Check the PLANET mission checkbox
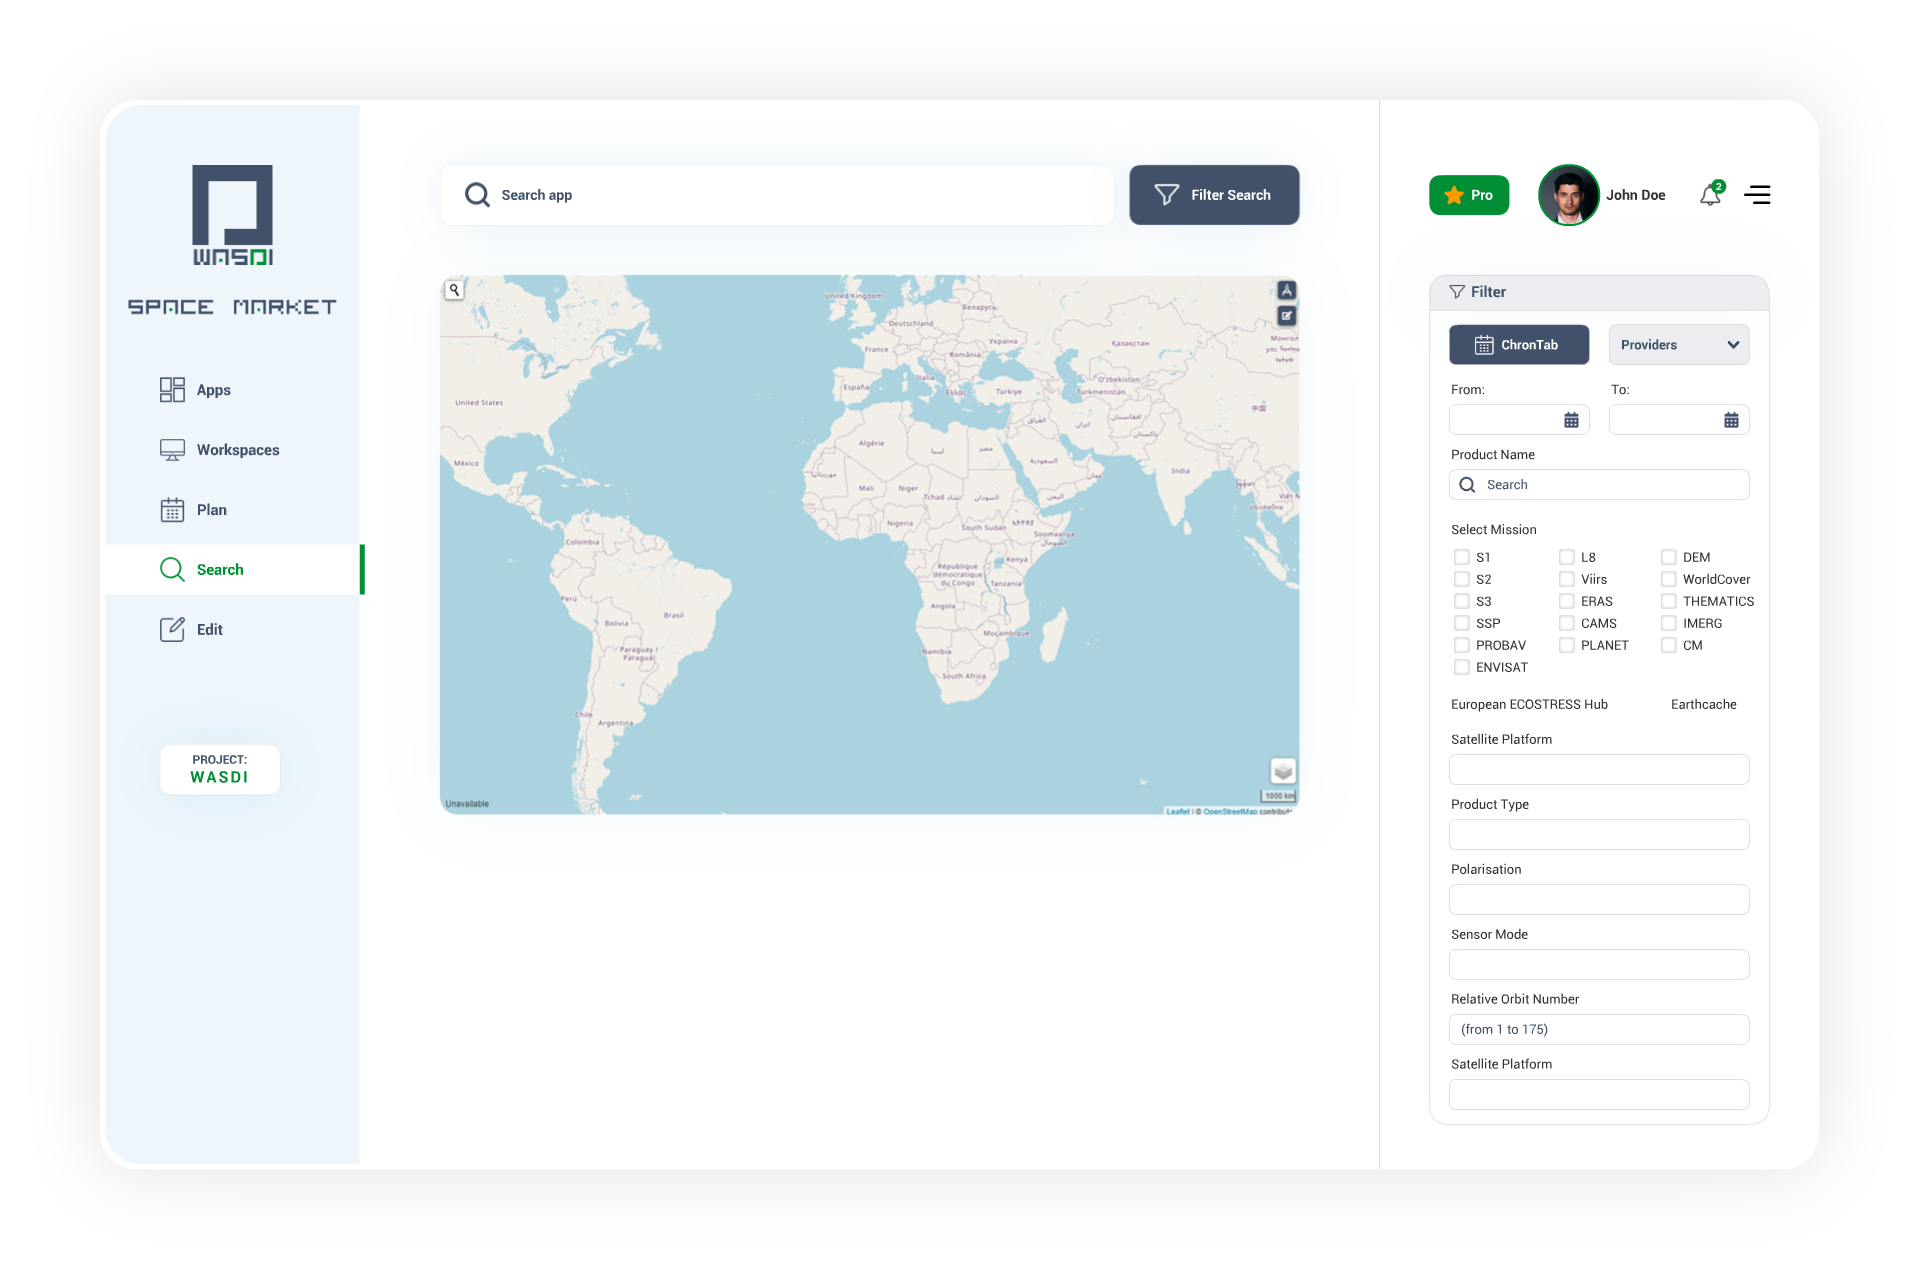Viewport: 1920px width, 1270px height. (1567, 645)
